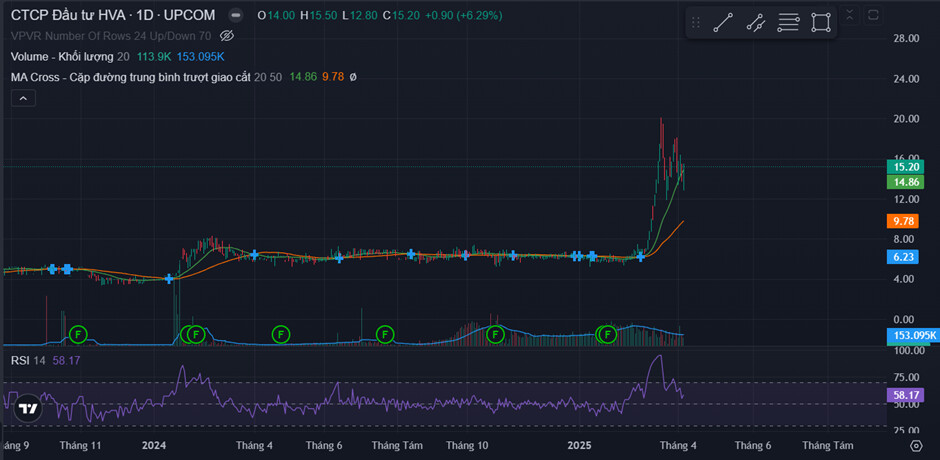
Task: Select the MA Cross indicator legend
Action: point(130,77)
